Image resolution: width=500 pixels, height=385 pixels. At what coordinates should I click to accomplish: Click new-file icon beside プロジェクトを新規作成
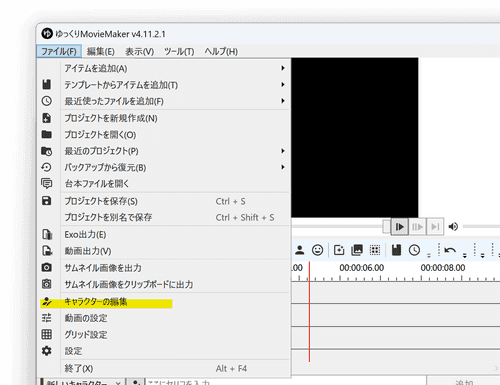tap(47, 118)
